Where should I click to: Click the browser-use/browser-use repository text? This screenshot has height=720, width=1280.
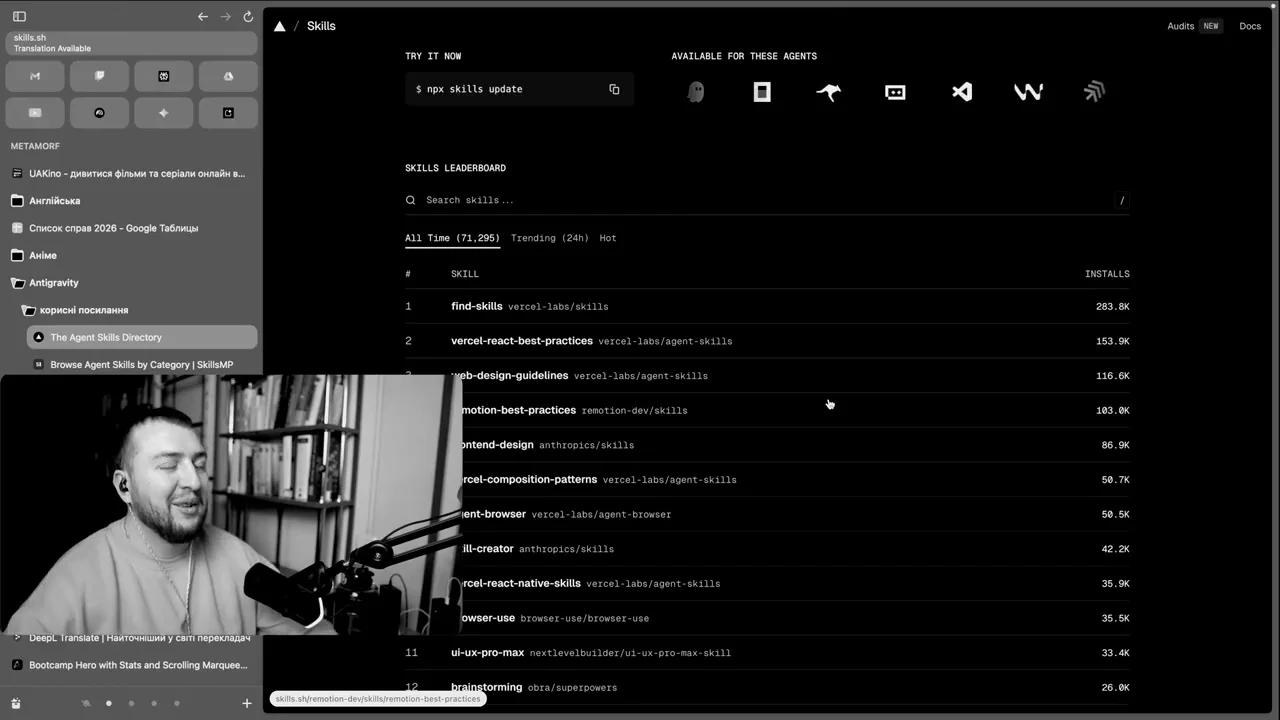(585, 619)
